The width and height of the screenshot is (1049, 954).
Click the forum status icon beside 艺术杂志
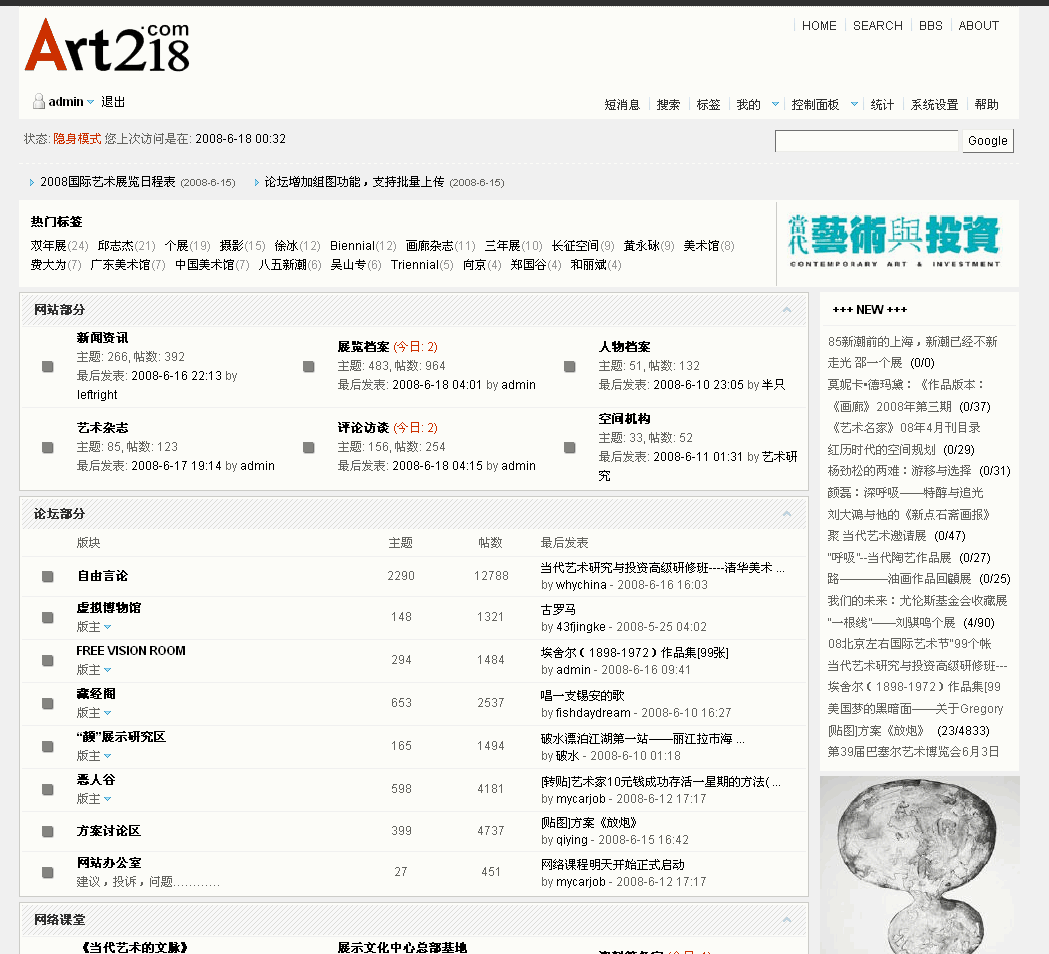[x=47, y=448]
